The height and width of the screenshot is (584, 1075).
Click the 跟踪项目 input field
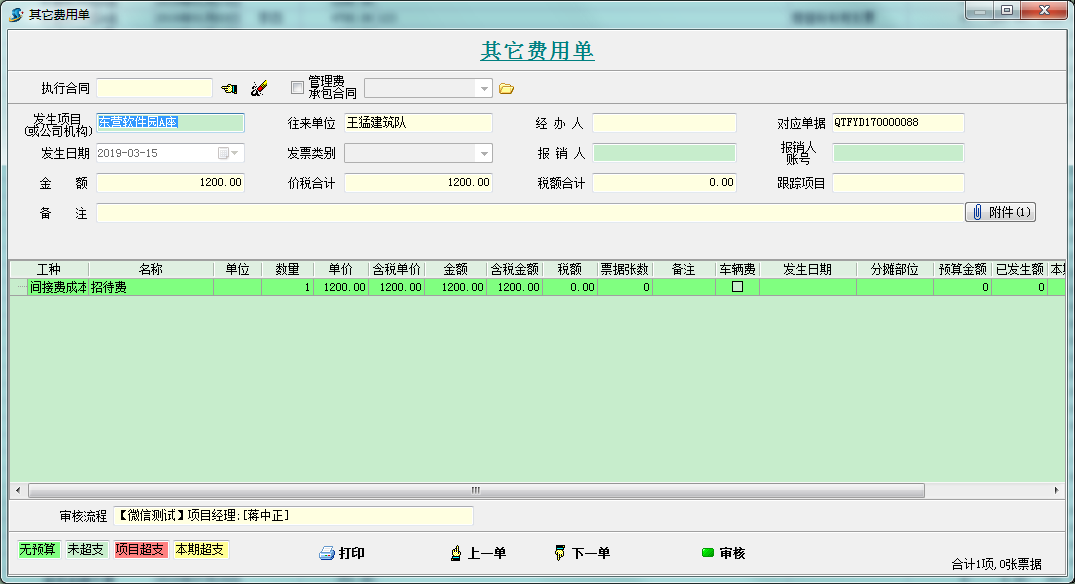[898, 183]
